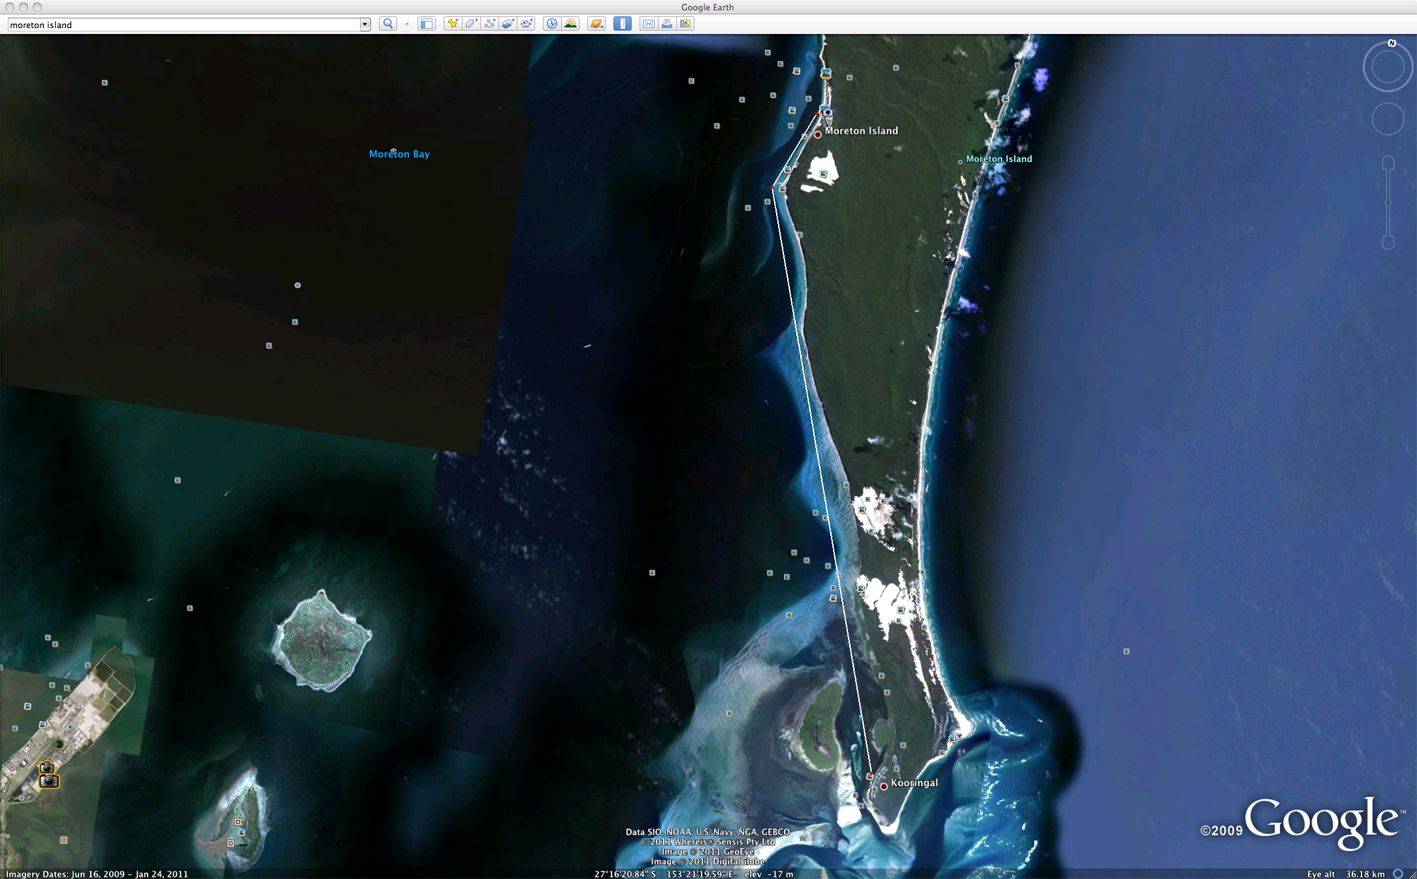Click the Search magnifier button
Screen dimensions: 1417x879
(388, 23)
